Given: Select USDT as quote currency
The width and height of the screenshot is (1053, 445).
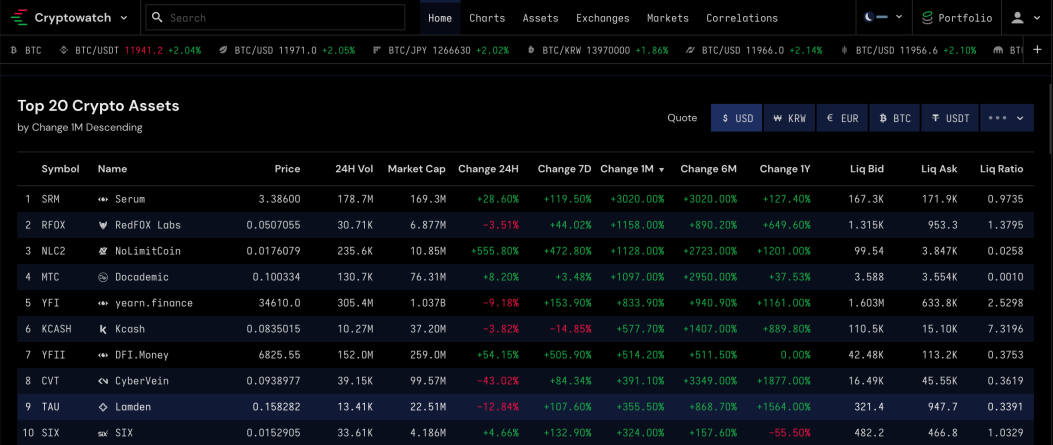Looking at the screenshot, I should [950, 118].
